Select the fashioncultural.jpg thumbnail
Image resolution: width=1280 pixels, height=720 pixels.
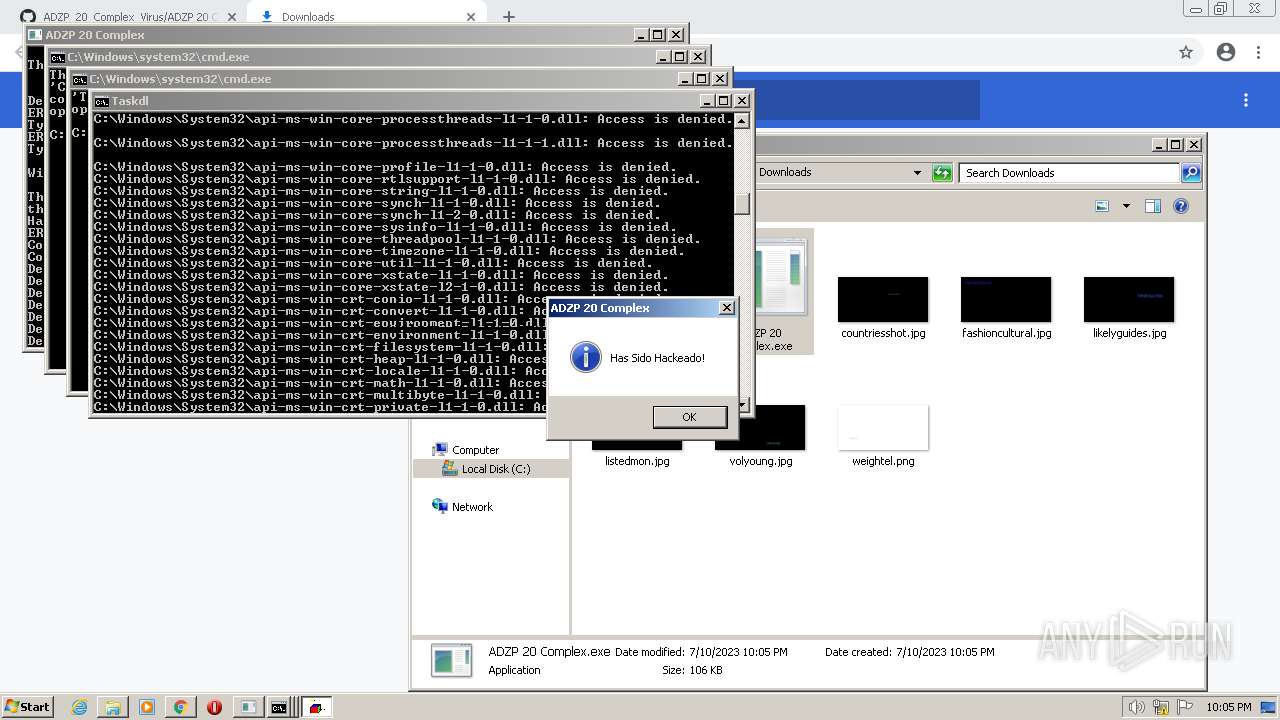1006,299
